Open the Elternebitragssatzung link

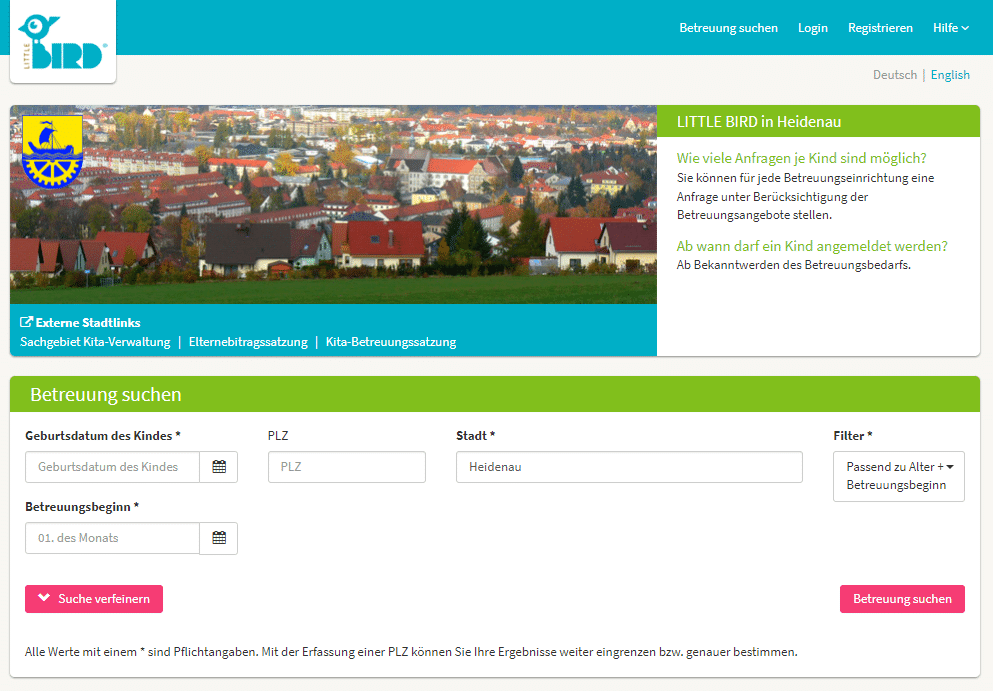248,342
